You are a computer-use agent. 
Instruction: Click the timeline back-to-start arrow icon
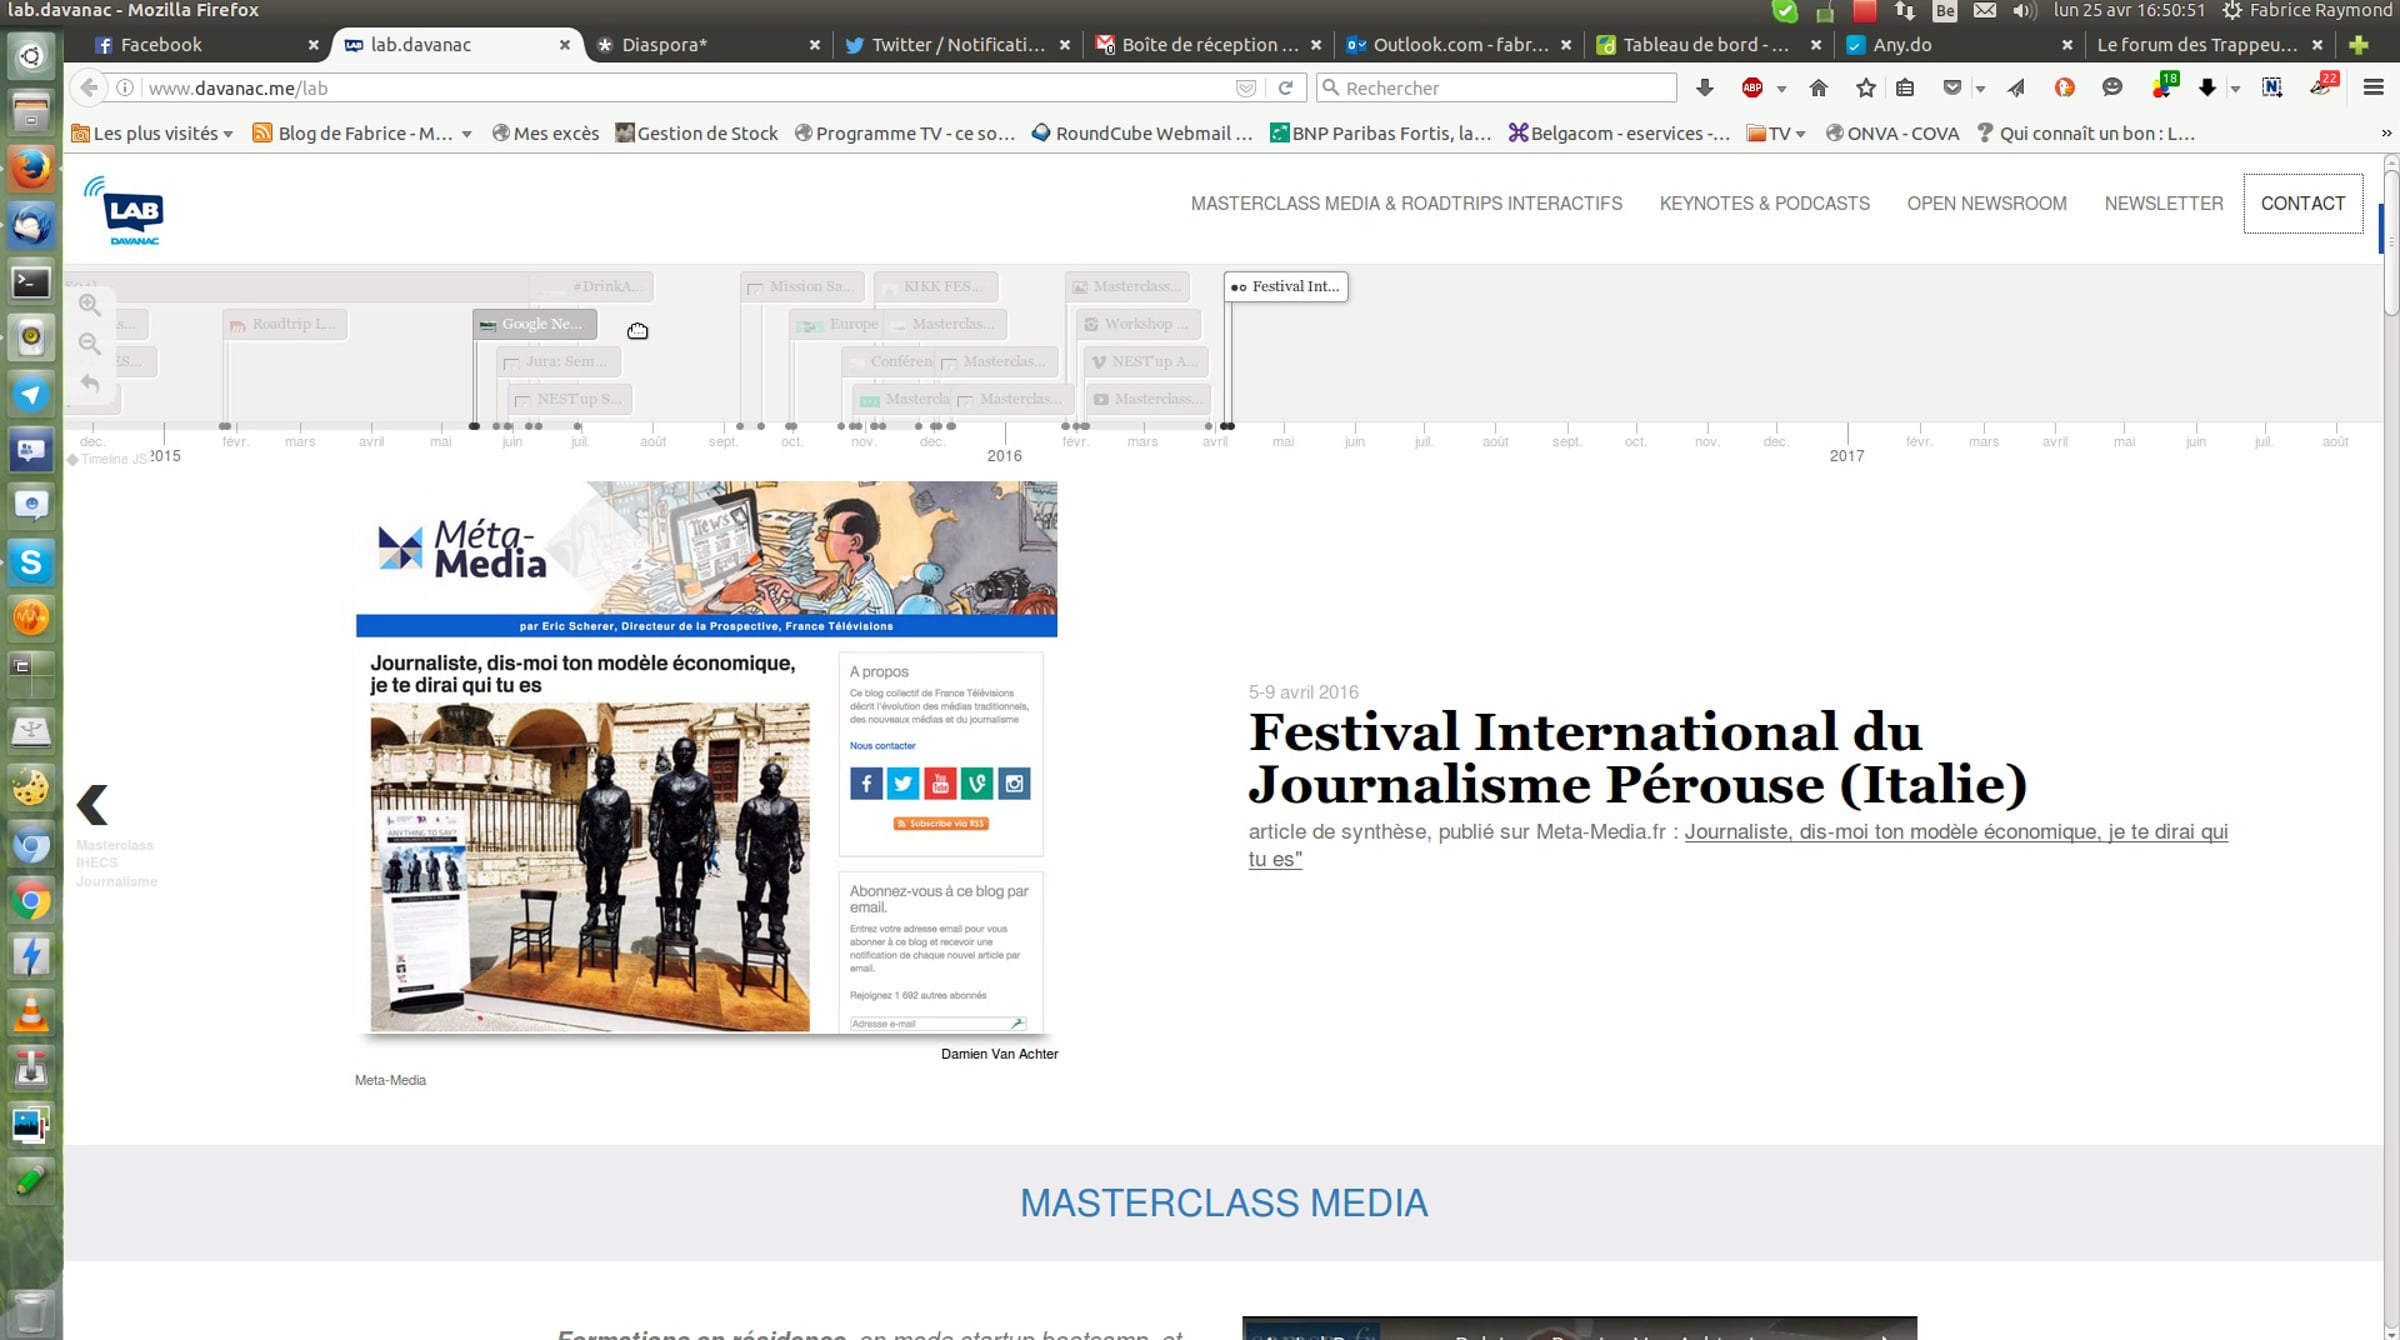(x=90, y=383)
